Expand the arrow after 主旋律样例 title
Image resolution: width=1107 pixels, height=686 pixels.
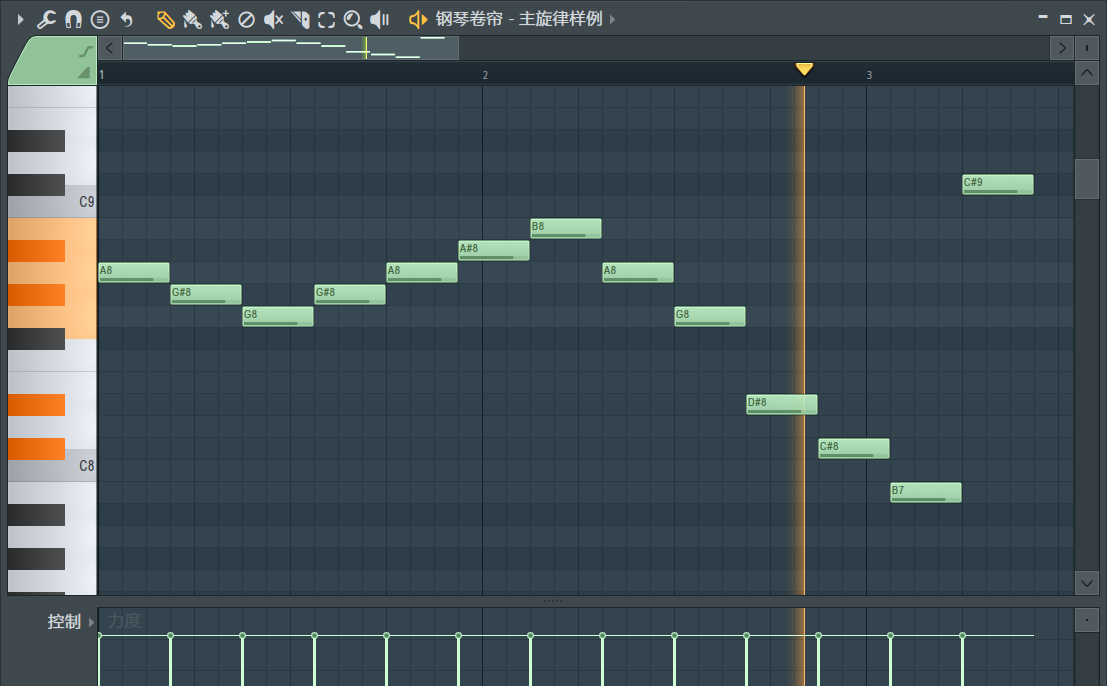click(613, 20)
